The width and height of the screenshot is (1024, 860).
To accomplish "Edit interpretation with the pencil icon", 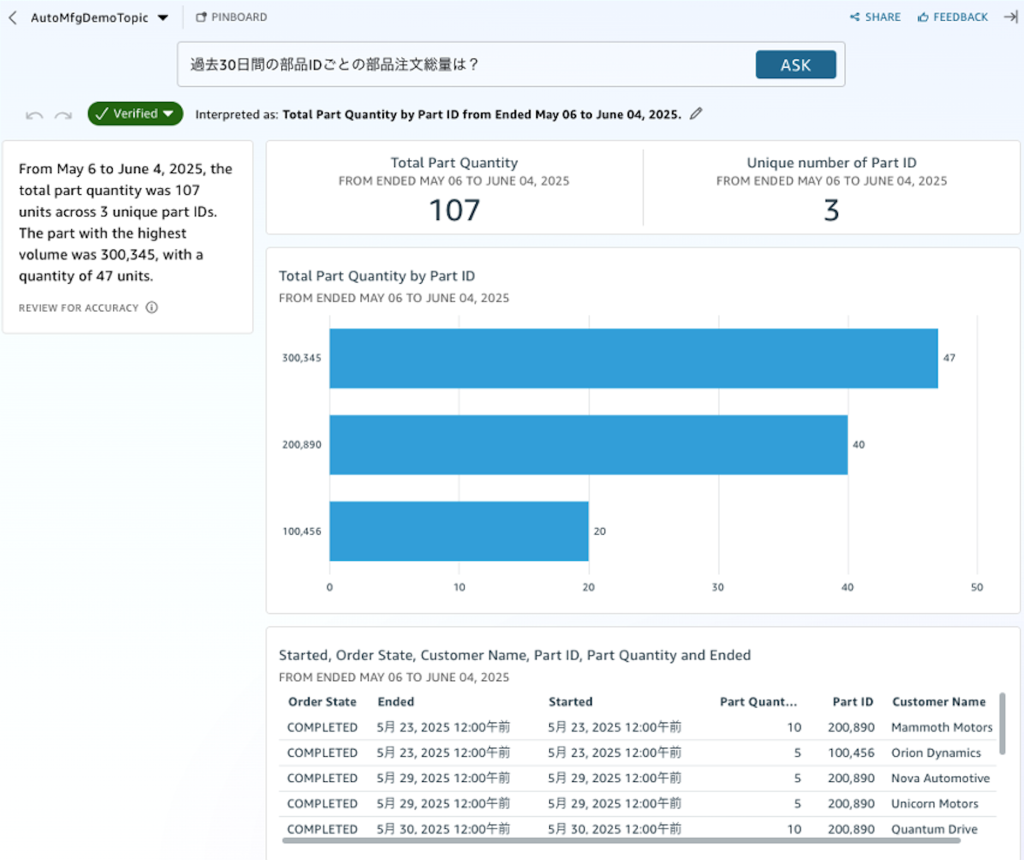I will click(696, 114).
